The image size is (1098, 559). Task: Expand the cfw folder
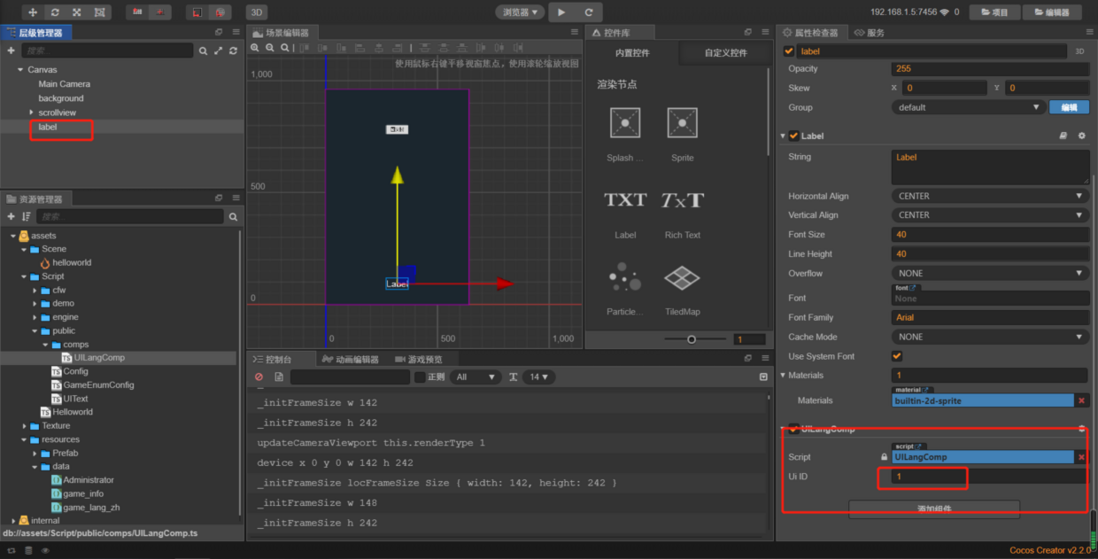tap(34, 290)
